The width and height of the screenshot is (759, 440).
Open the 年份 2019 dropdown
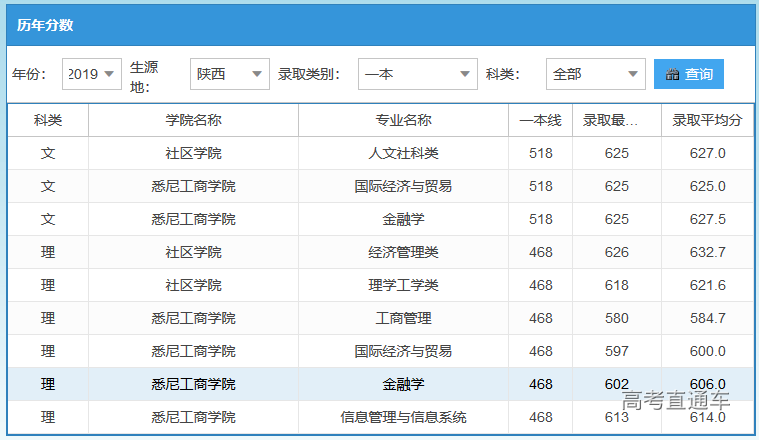[x=92, y=74]
